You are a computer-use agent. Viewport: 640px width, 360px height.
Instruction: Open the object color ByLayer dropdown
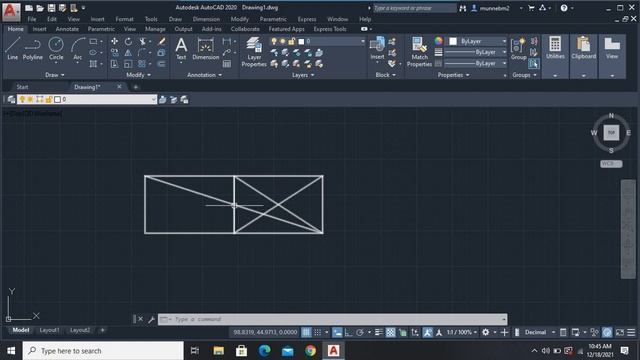click(x=478, y=41)
